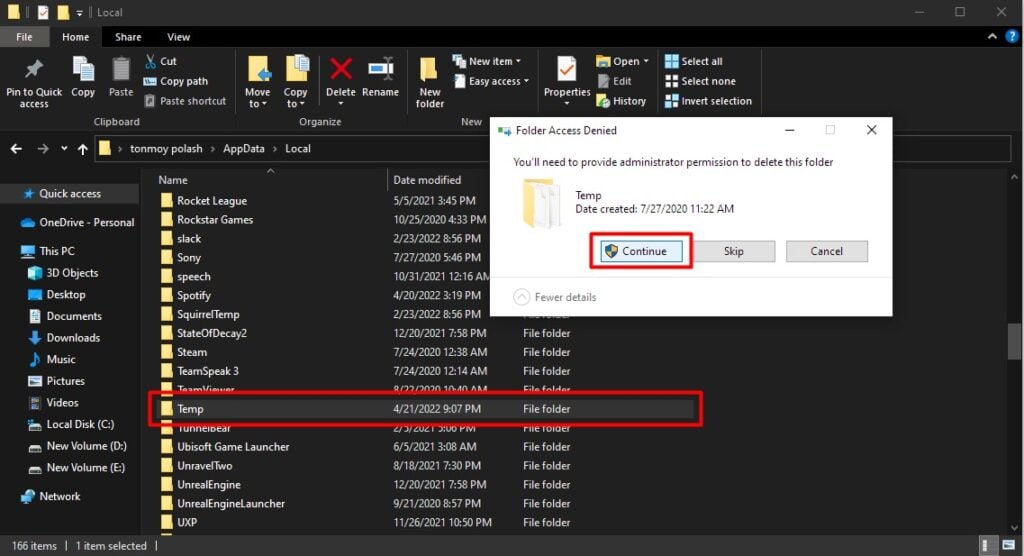Sort by the Name column header

click(173, 180)
